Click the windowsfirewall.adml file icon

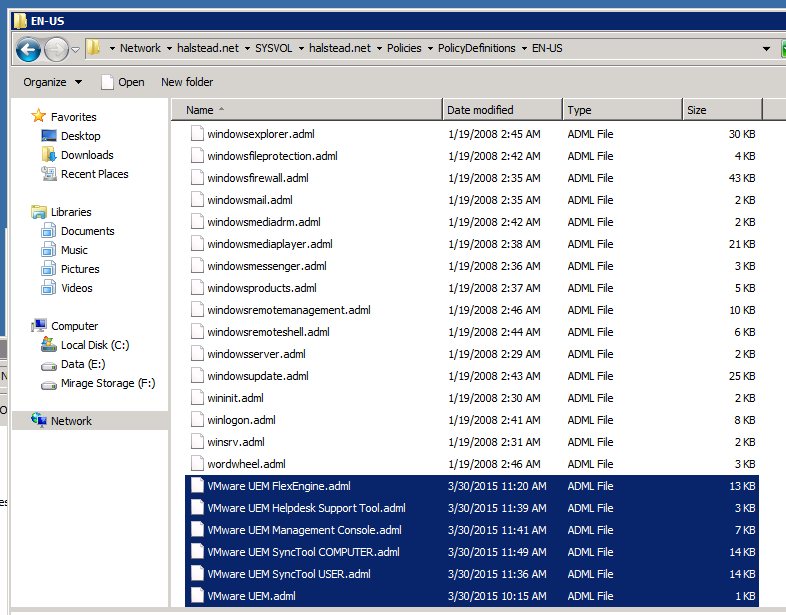(197, 178)
